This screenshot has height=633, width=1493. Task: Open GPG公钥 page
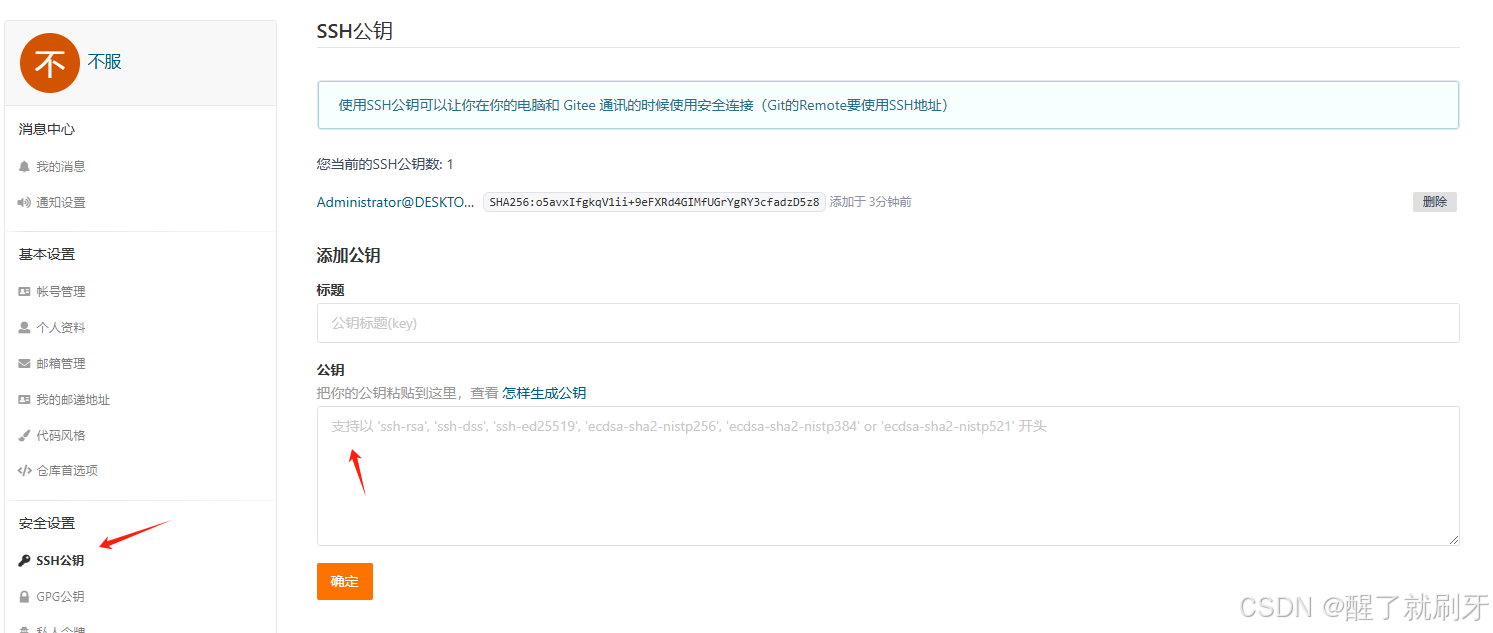point(60,597)
